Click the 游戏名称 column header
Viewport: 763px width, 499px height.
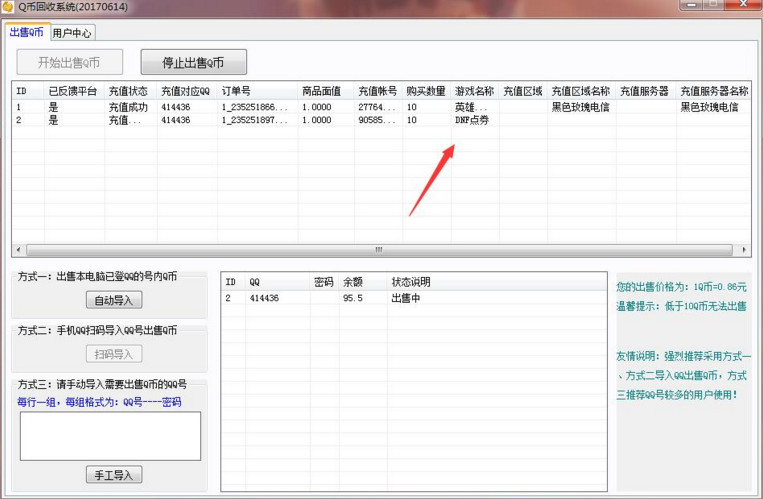(x=474, y=91)
